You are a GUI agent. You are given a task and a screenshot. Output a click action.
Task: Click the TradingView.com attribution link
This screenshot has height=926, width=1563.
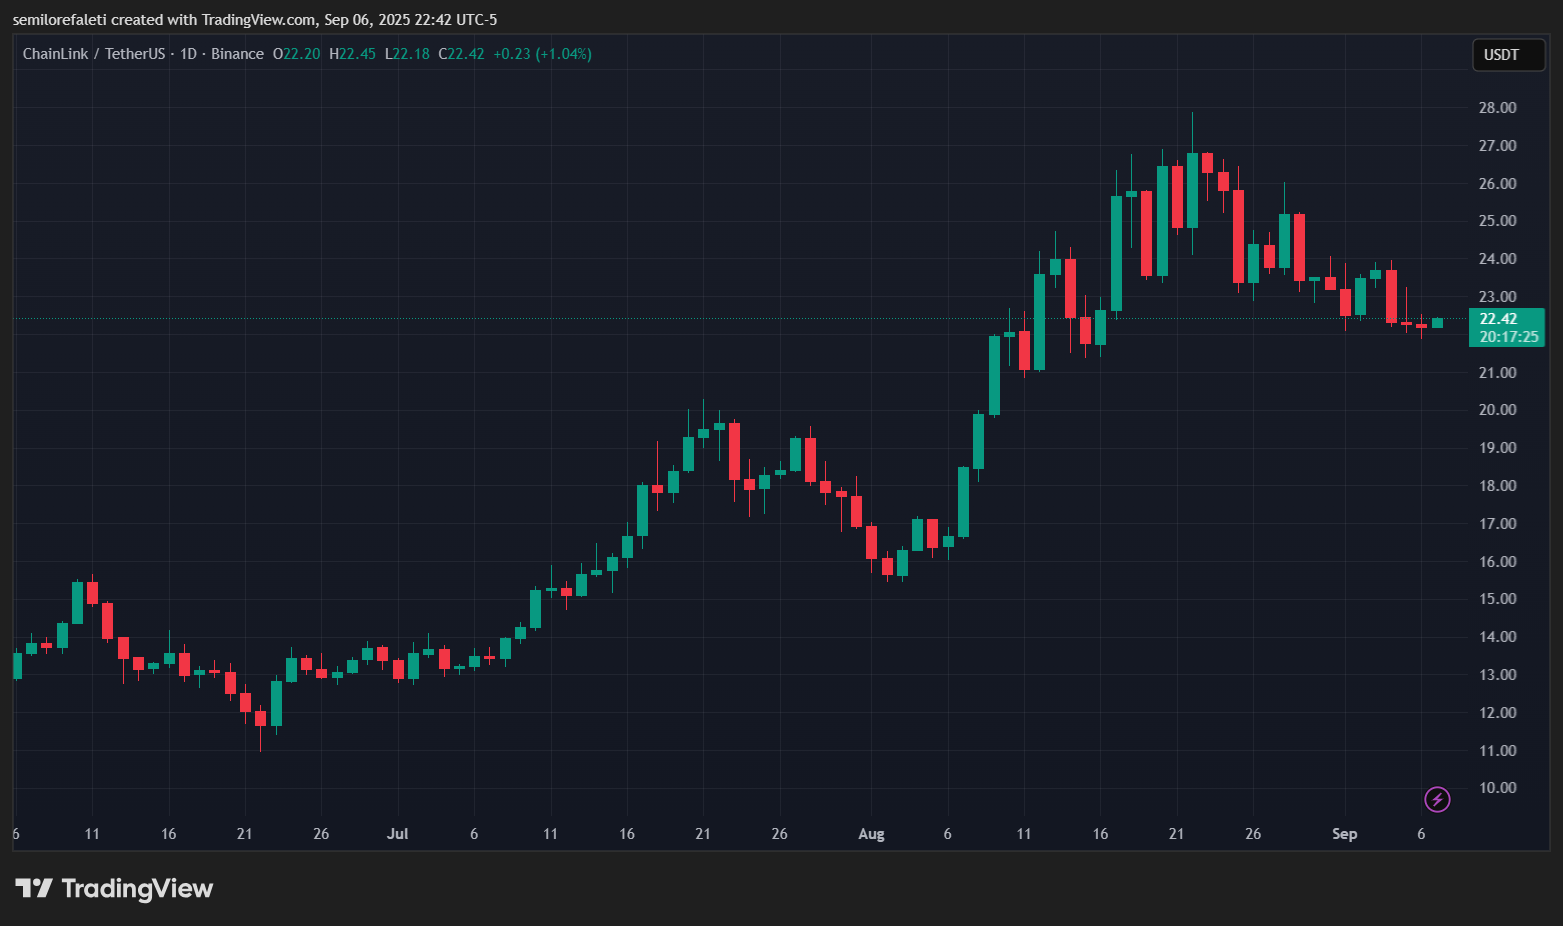pyautogui.click(x=258, y=19)
